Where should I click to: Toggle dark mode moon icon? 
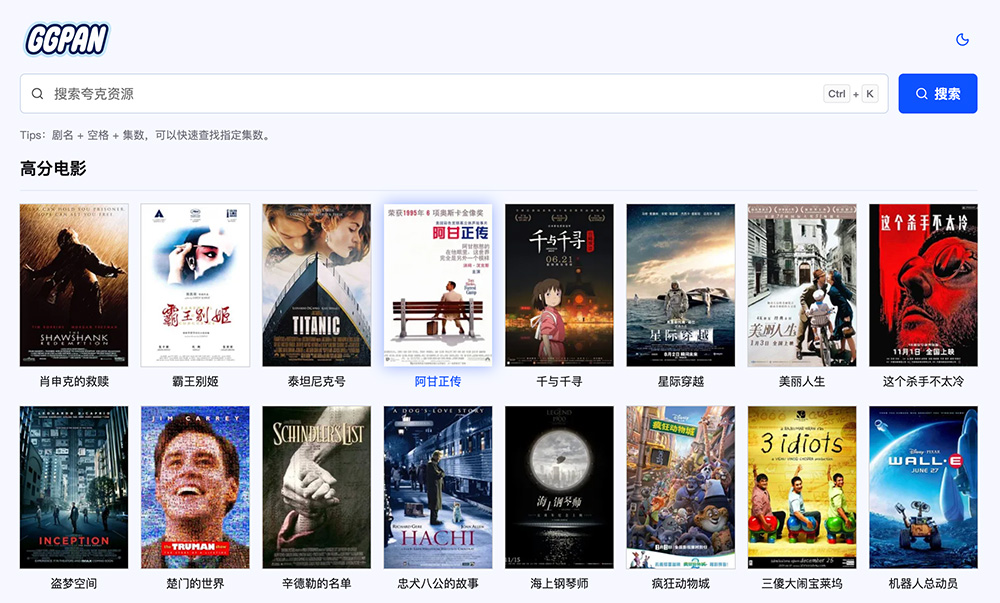coord(962,40)
